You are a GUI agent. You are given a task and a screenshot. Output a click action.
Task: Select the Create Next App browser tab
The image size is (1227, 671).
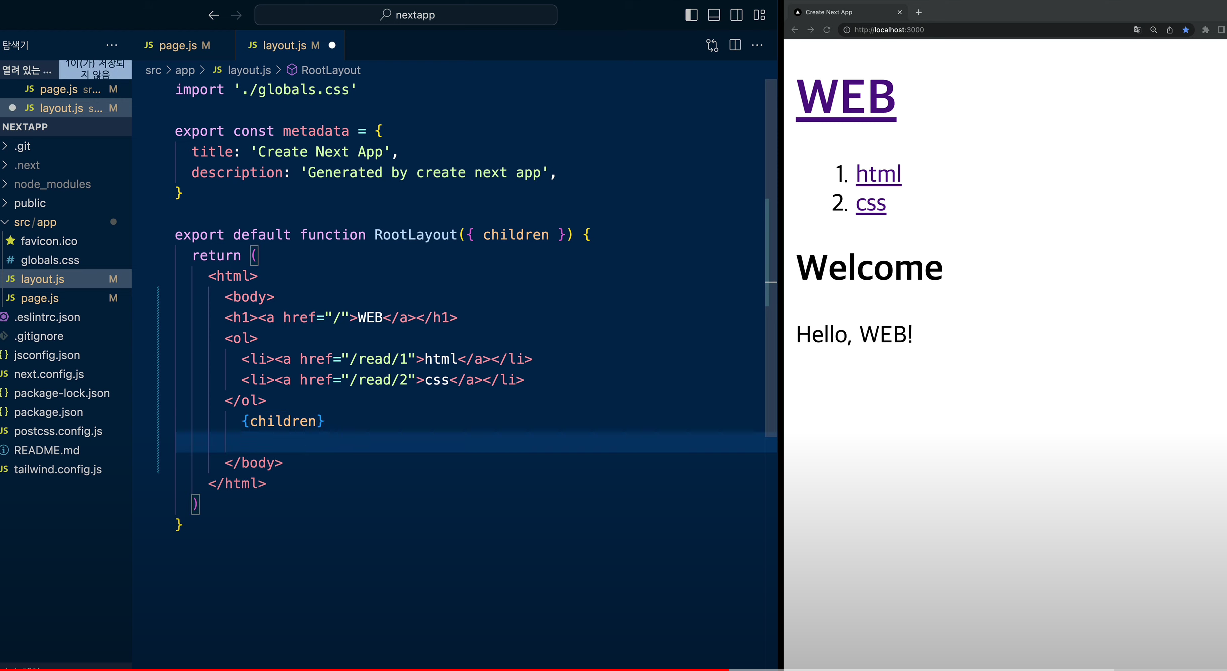click(848, 12)
